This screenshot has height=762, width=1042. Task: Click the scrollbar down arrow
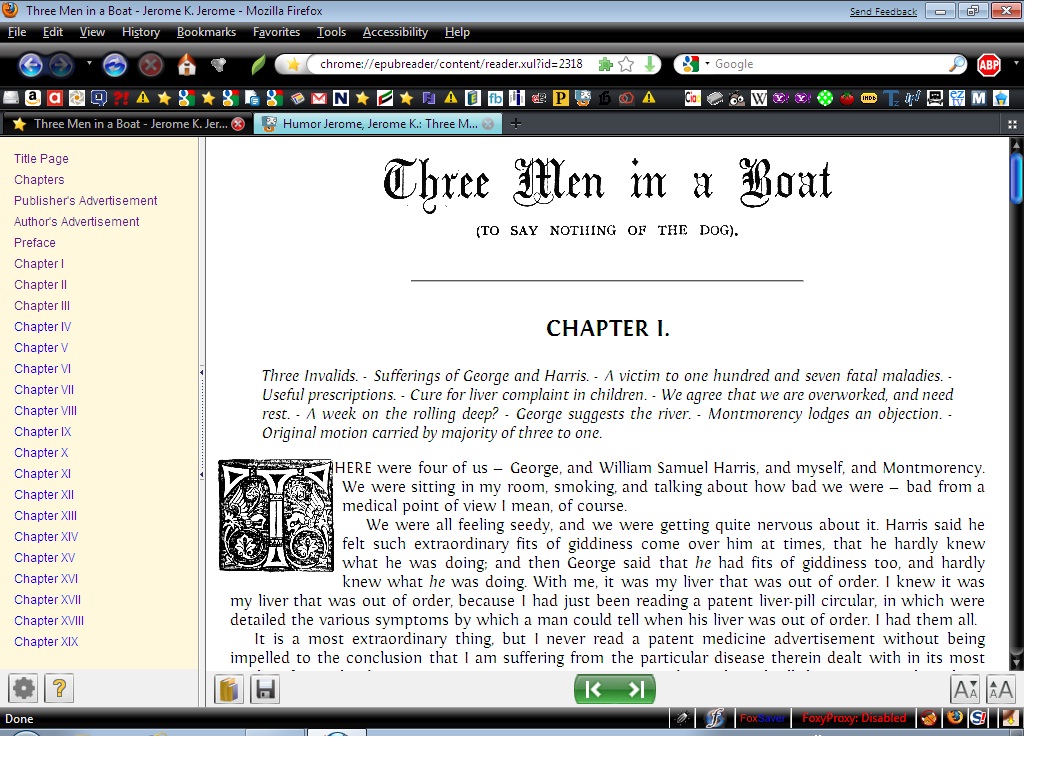point(1016,663)
